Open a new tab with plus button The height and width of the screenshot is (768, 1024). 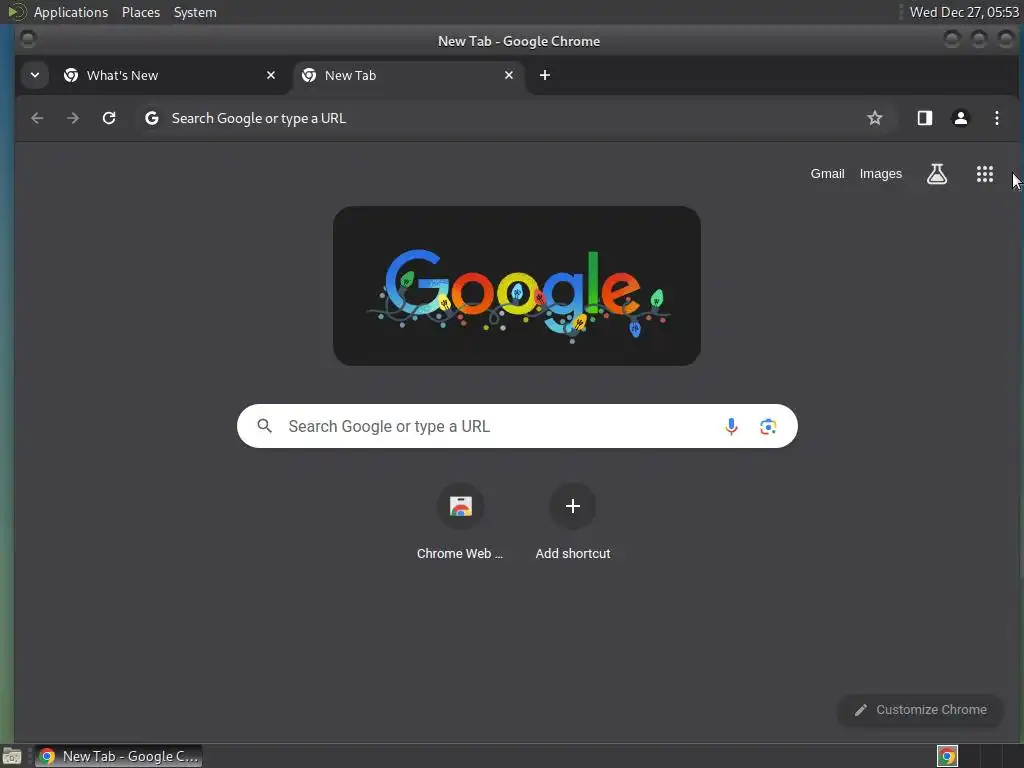(545, 75)
